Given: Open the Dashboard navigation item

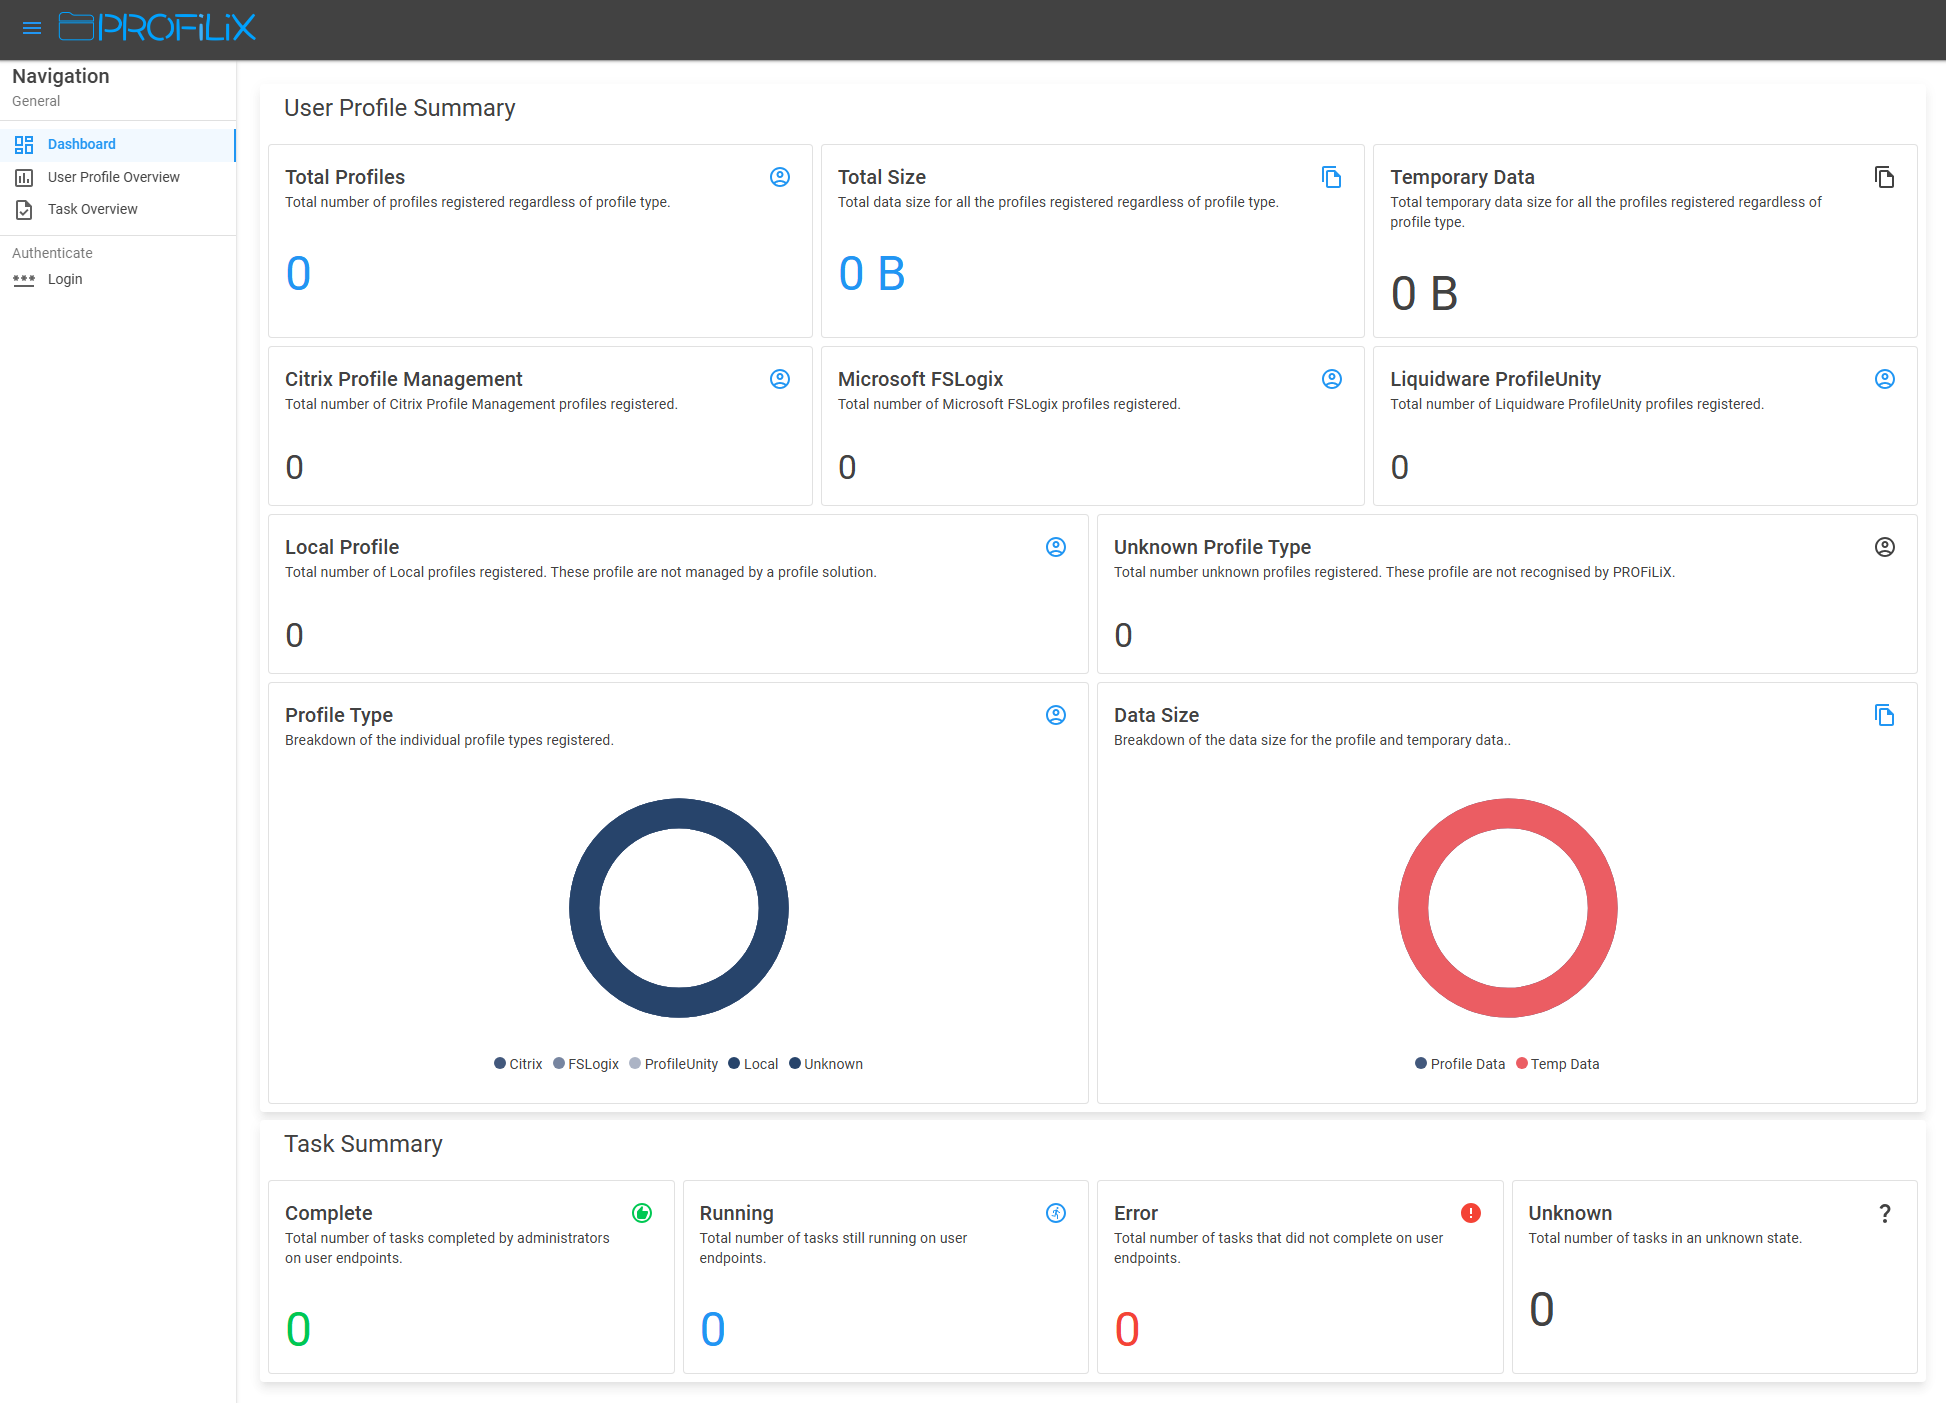Looking at the screenshot, I should click(x=82, y=144).
